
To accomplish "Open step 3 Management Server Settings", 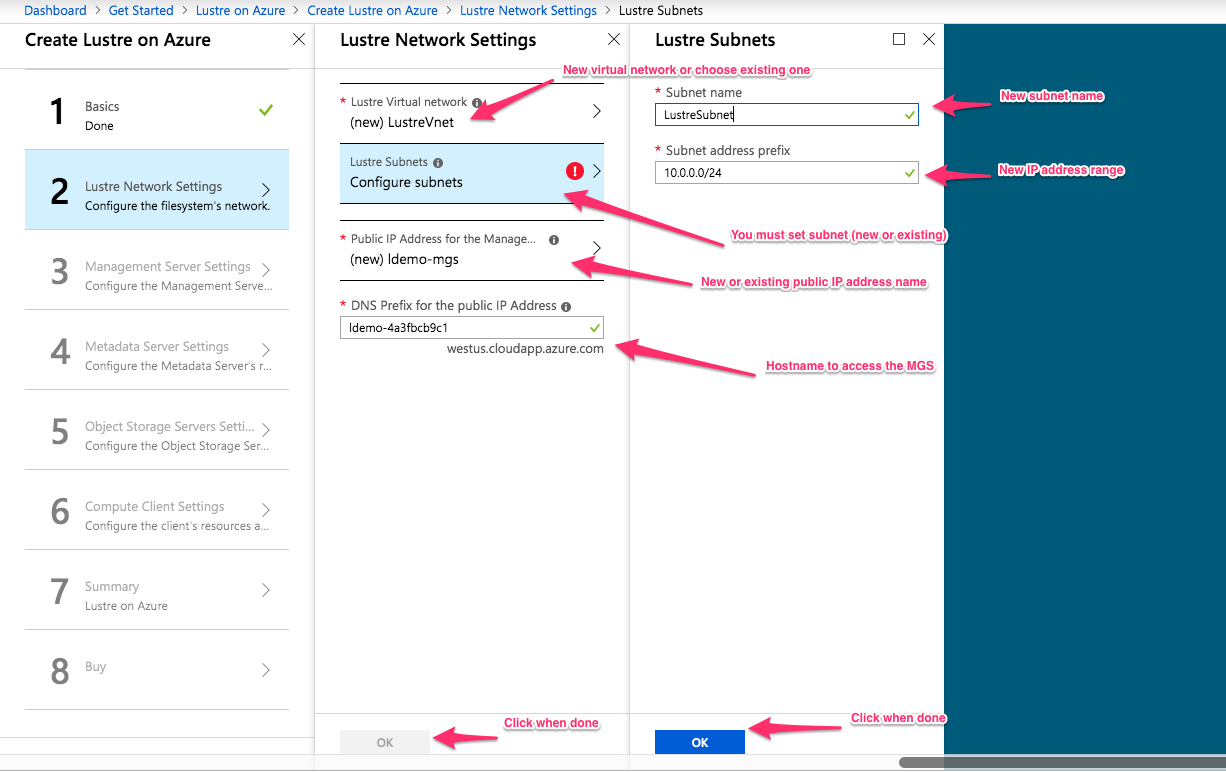I will coord(157,270).
